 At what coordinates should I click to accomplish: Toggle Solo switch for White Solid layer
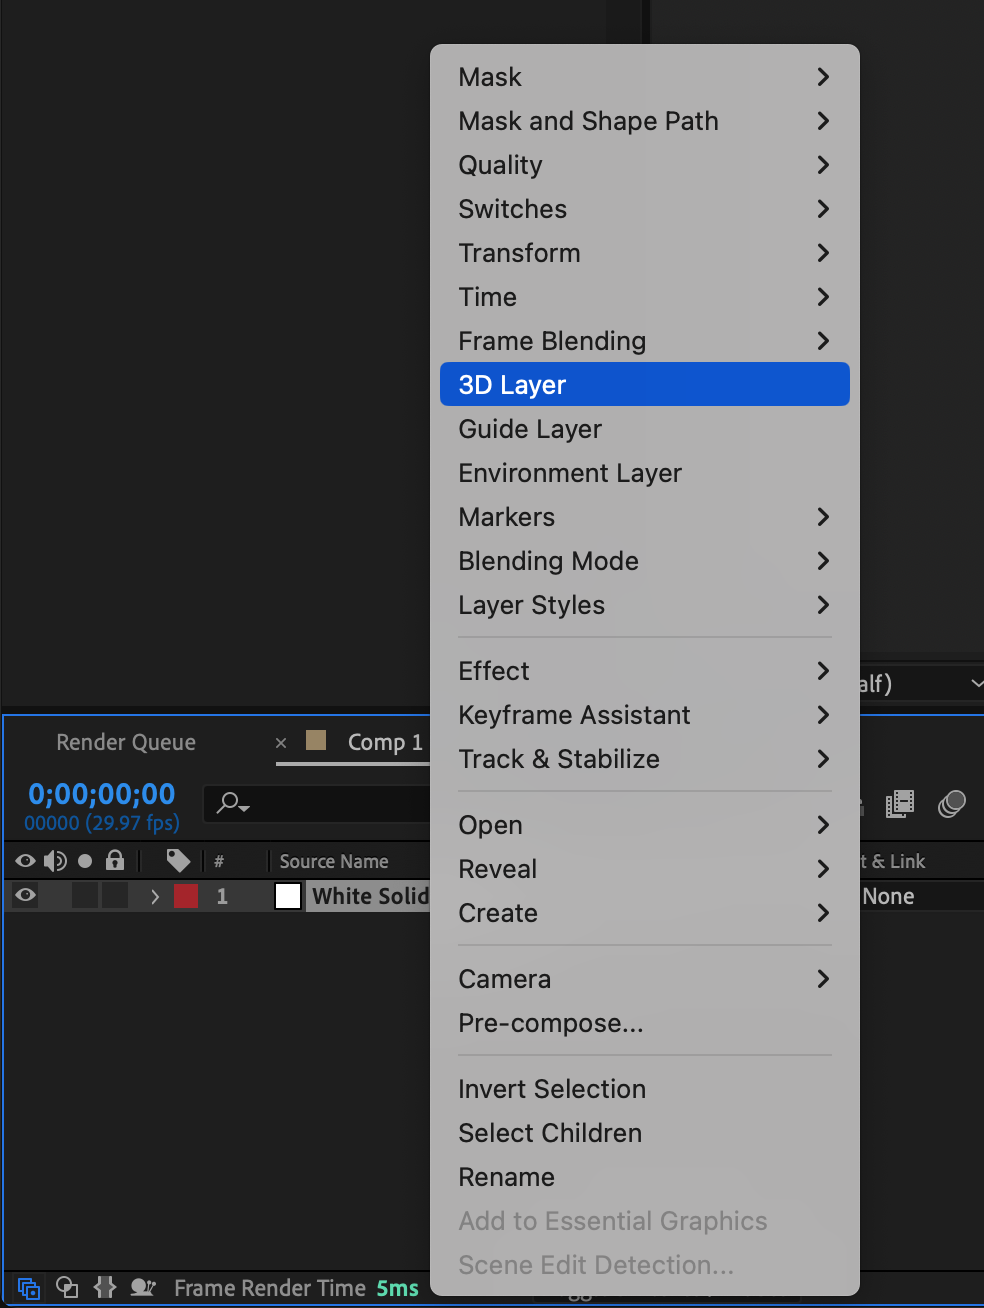85,896
